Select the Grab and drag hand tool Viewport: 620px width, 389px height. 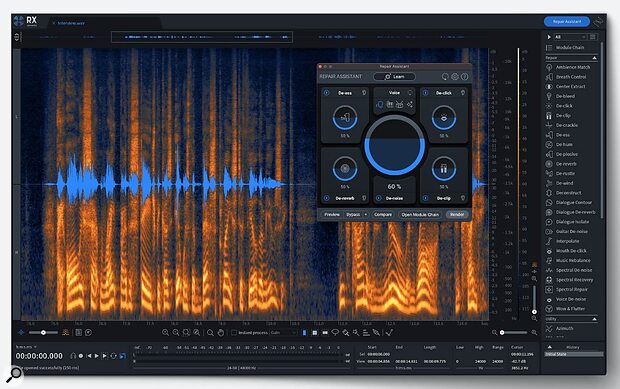tap(221, 332)
